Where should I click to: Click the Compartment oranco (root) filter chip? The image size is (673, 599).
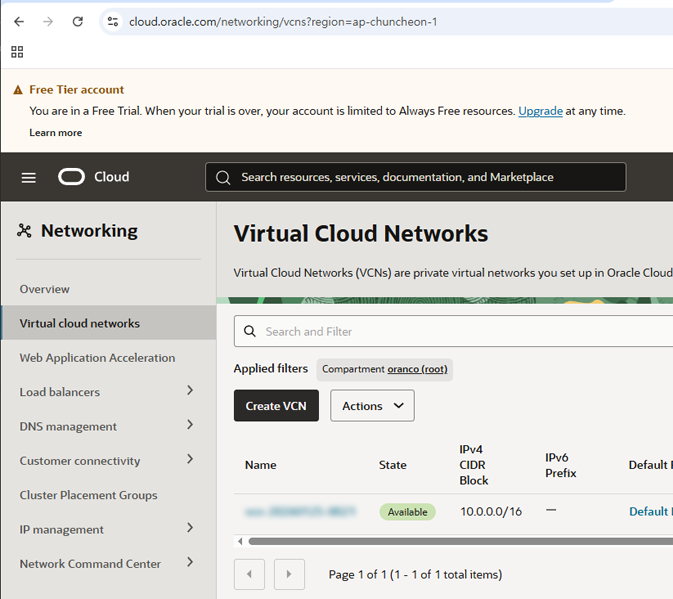[384, 369]
